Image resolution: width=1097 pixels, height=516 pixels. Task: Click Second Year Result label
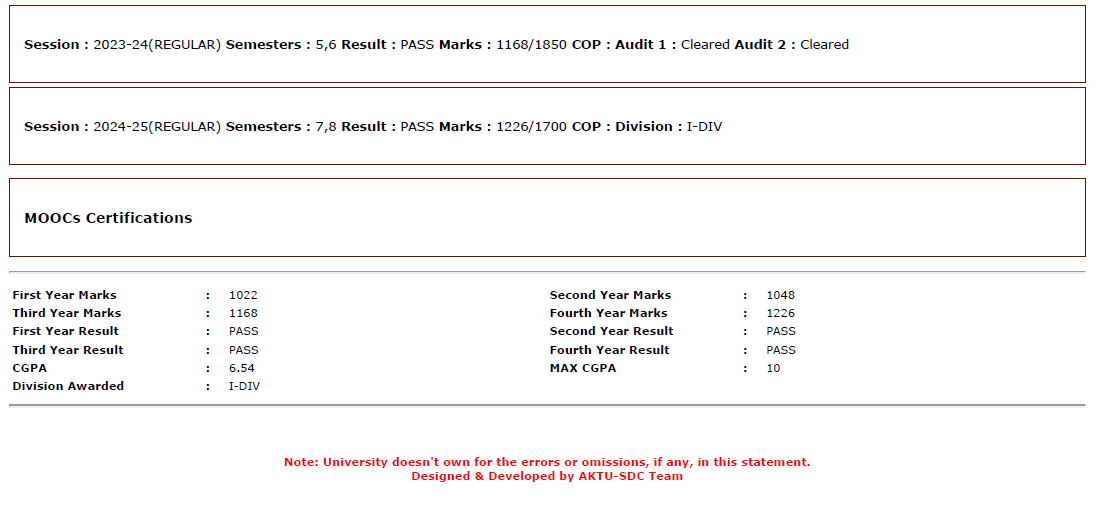point(611,331)
